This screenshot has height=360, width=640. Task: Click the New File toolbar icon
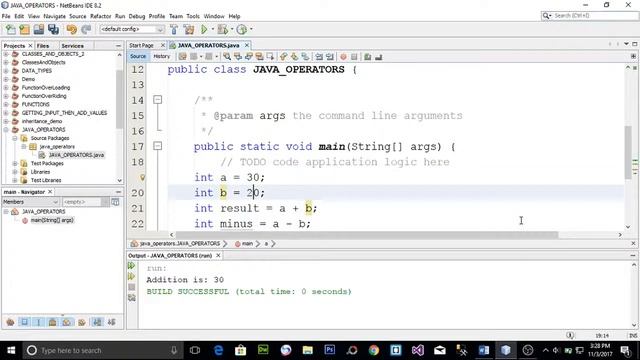tap(11, 29)
